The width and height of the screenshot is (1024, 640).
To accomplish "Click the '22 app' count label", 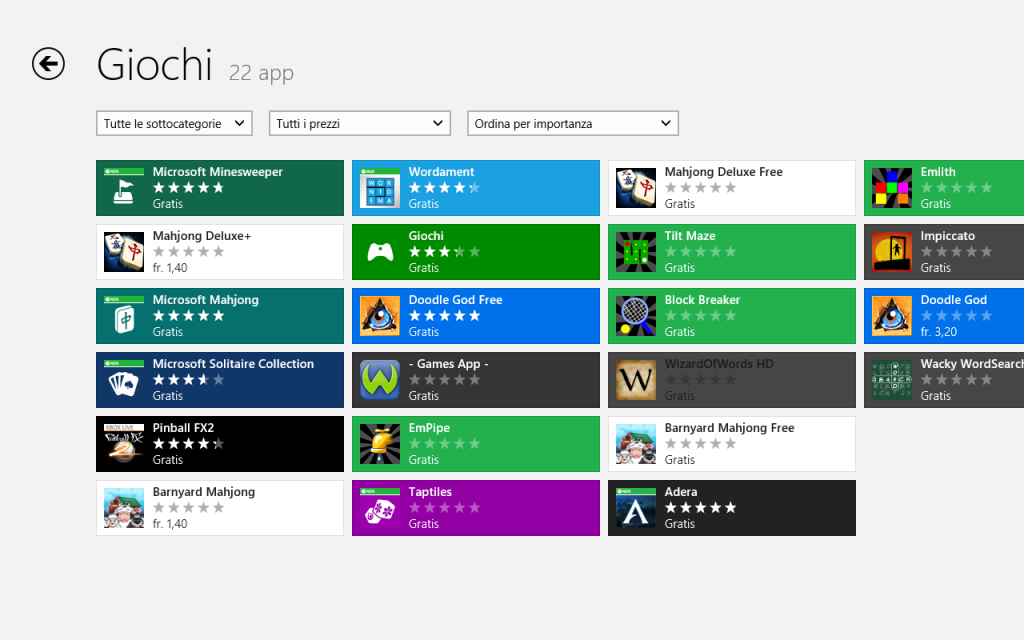I will coord(261,72).
